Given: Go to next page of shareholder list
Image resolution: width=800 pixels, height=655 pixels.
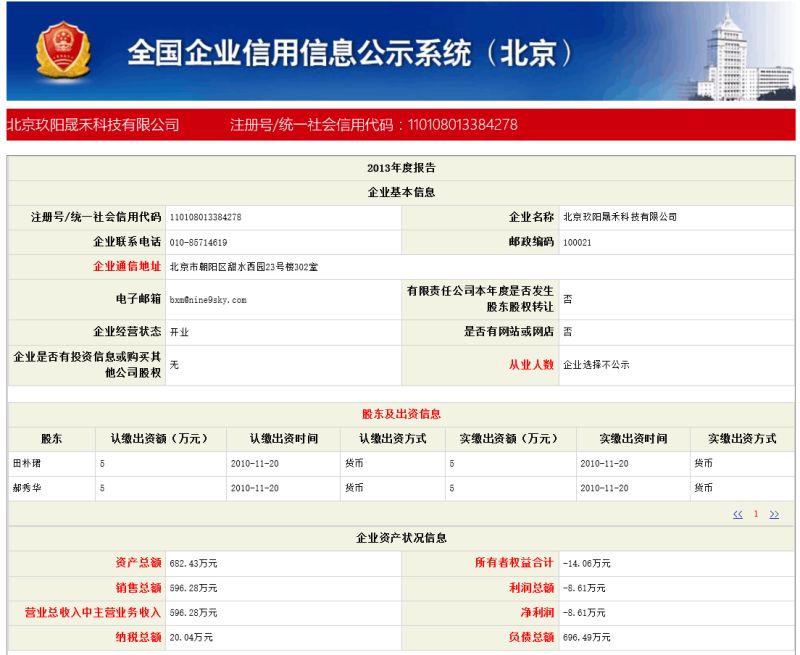Looking at the screenshot, I should 774,514.
